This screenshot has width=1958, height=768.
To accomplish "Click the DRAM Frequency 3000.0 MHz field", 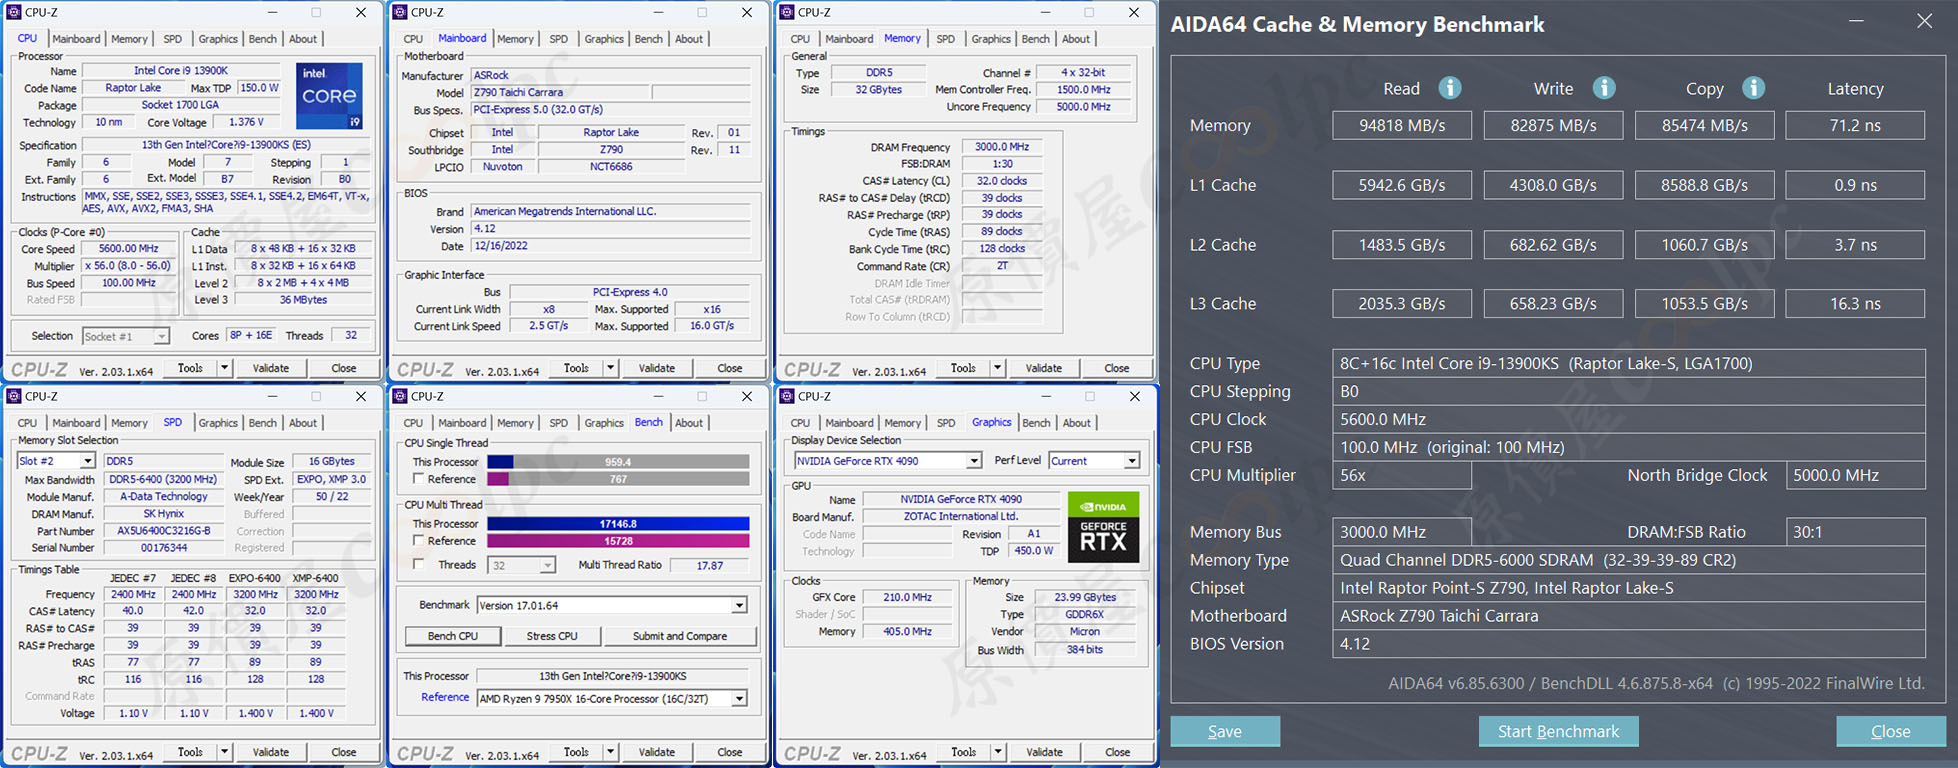I will (1002, 147).
